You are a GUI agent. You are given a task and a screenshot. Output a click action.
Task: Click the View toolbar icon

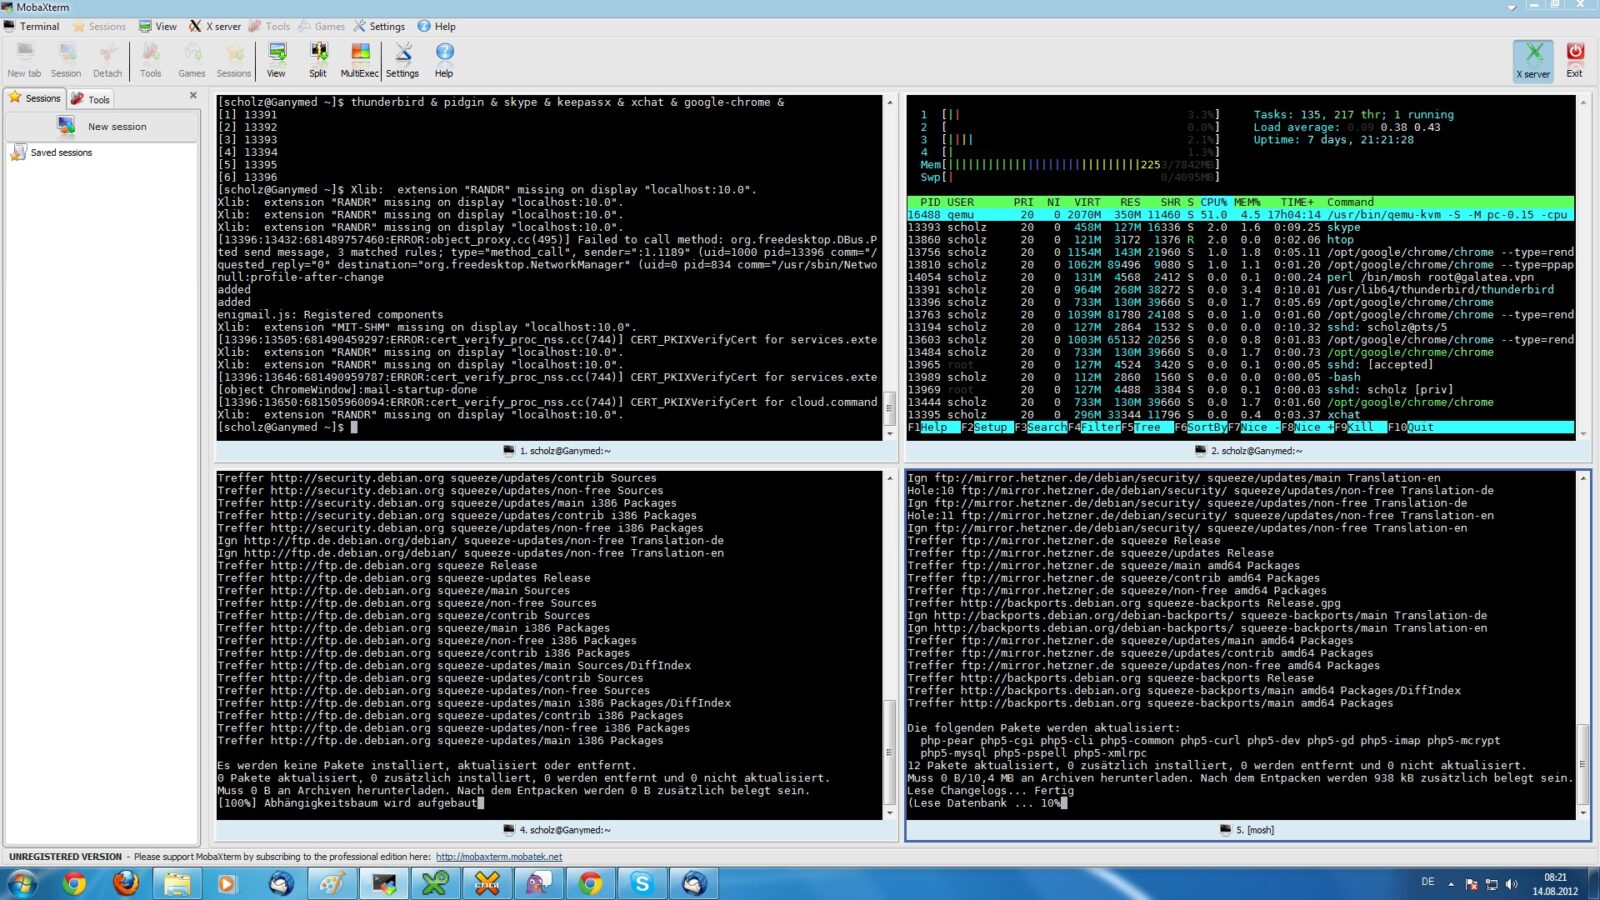(276, 60)
